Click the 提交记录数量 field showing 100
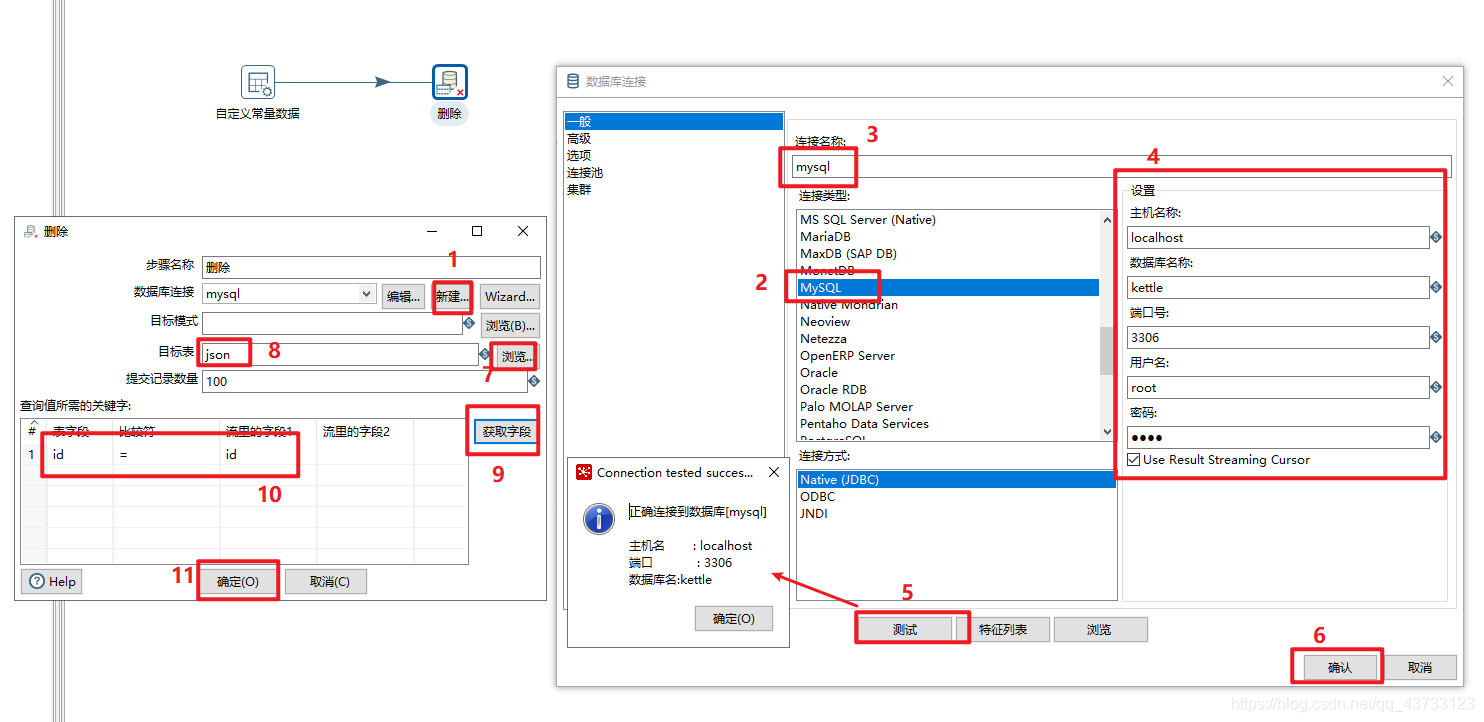Image resolution: width=1484 pixels, height=722 pixels. [x=364, y=381]
